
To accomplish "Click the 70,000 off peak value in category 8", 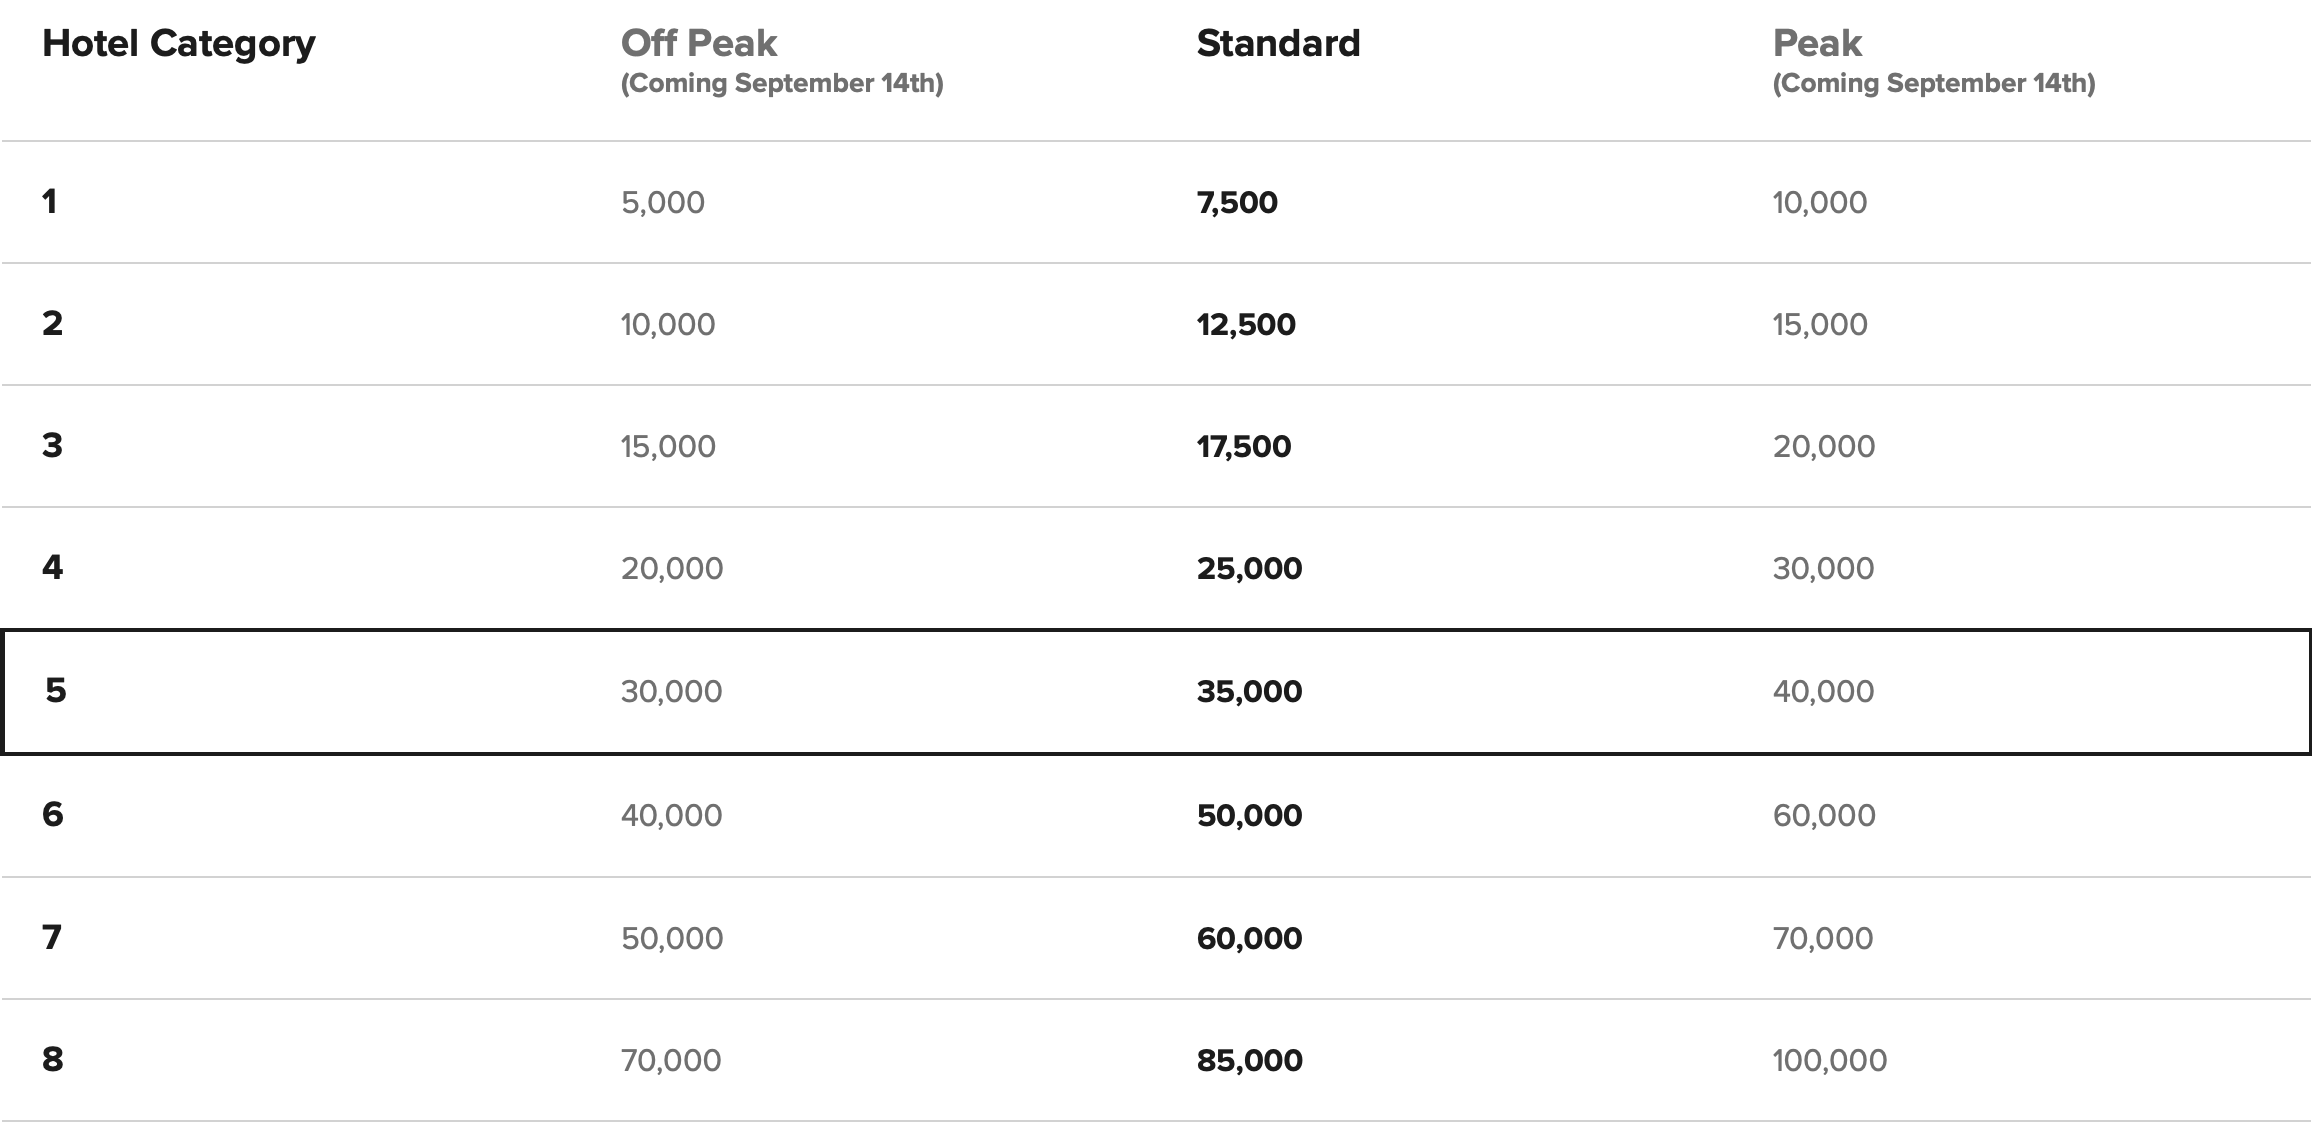I will pyautogui.click(x=671, y=1060).
